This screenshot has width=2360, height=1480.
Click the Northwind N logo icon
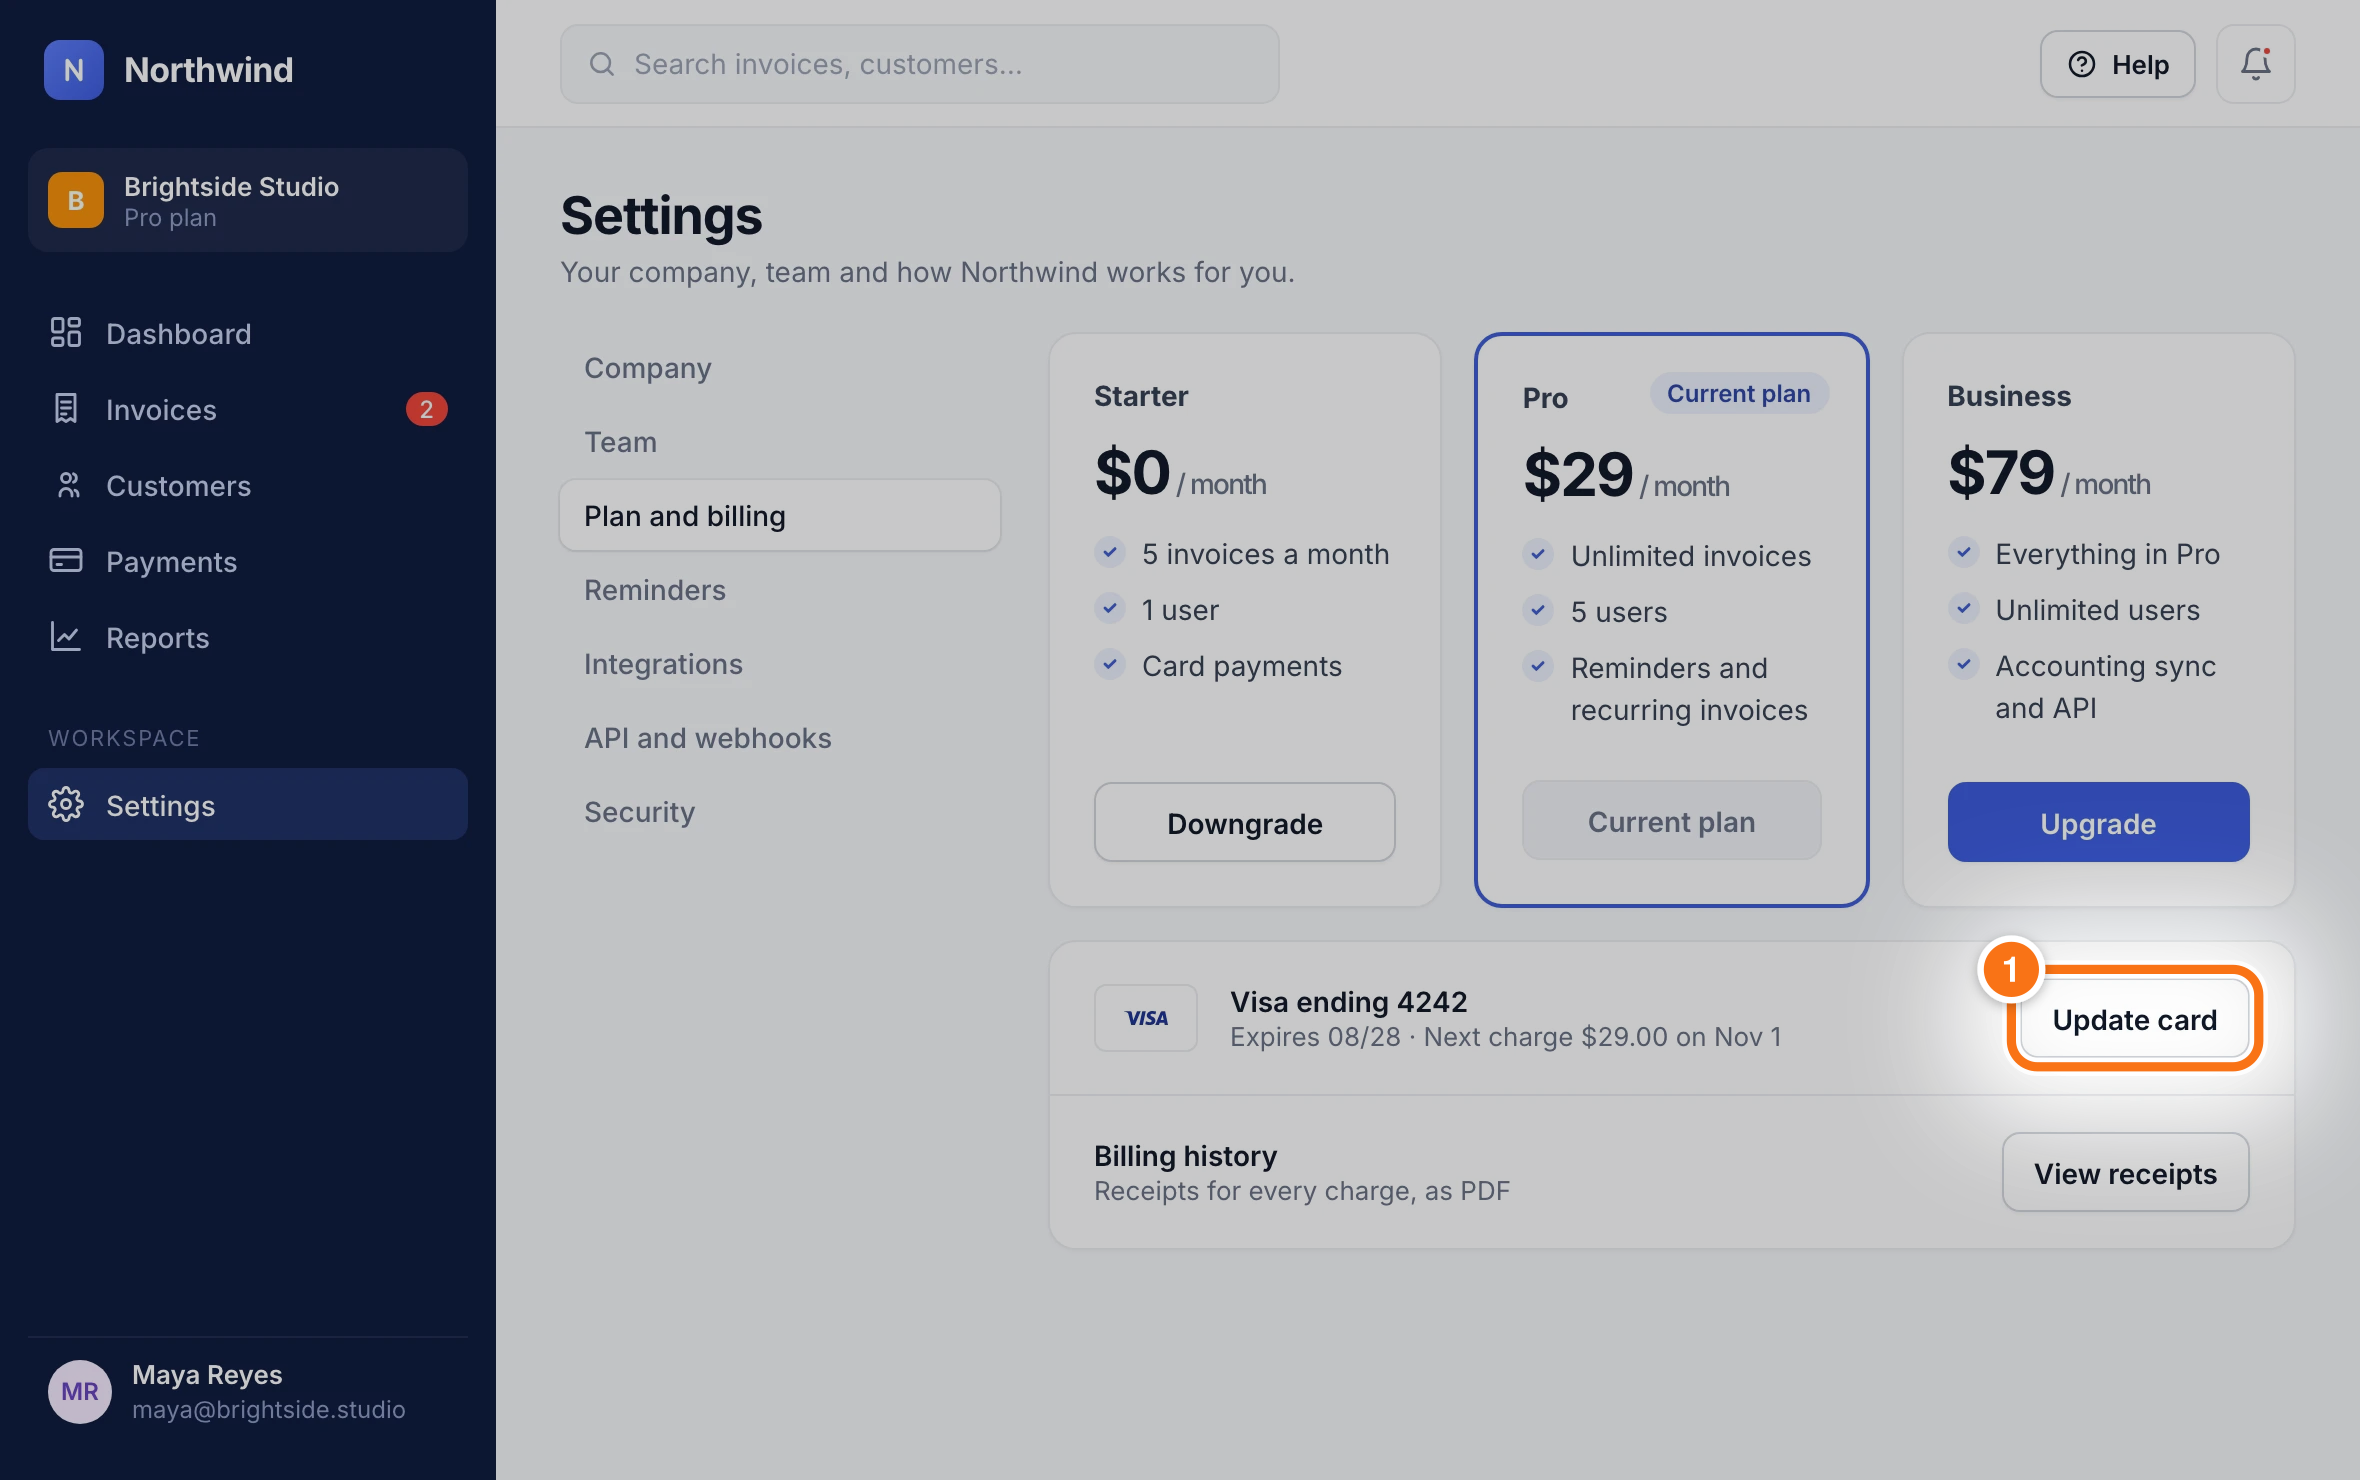[x=73, y=69]
